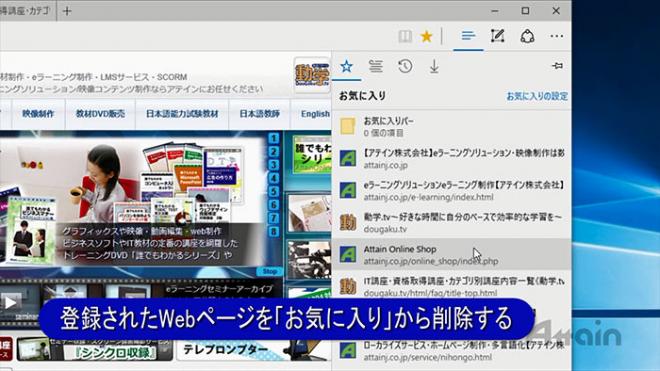Click the main slideshow banner image

134,201
